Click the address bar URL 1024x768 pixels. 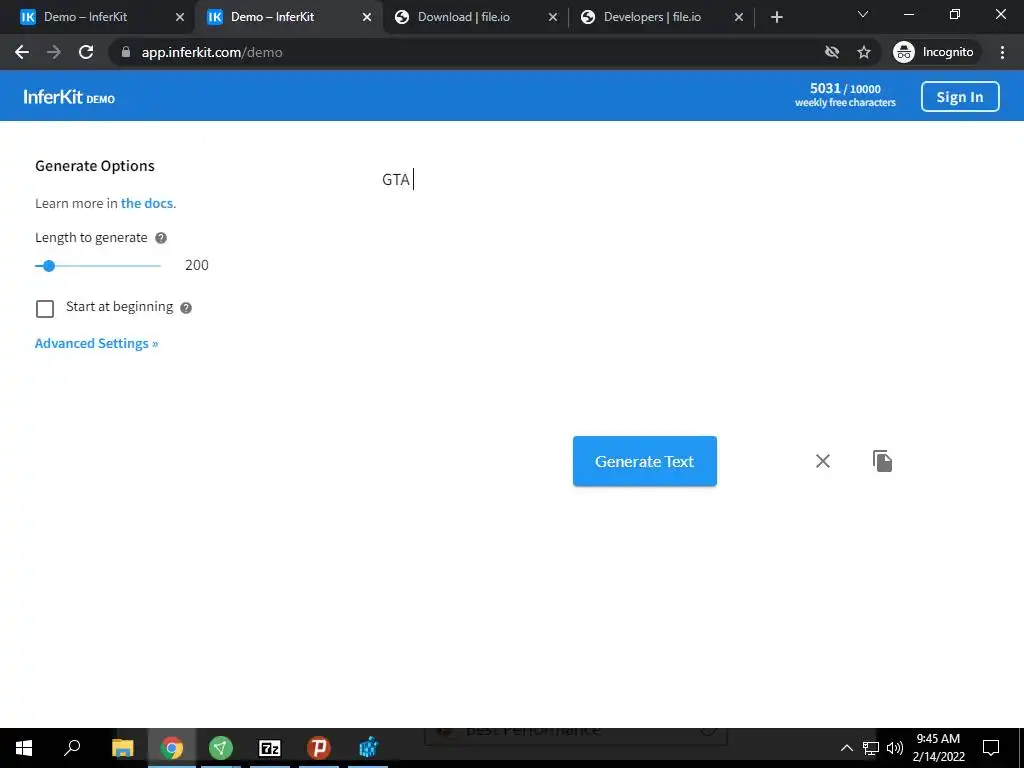(212, 52)
